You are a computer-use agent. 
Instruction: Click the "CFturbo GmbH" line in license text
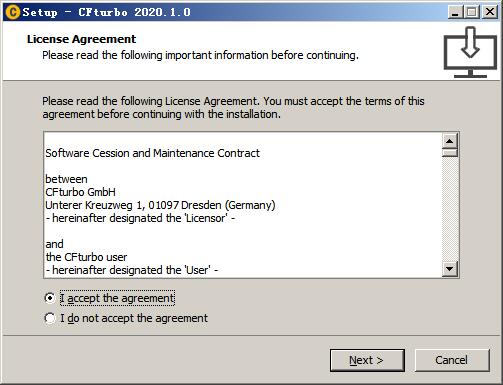(81, 192)
